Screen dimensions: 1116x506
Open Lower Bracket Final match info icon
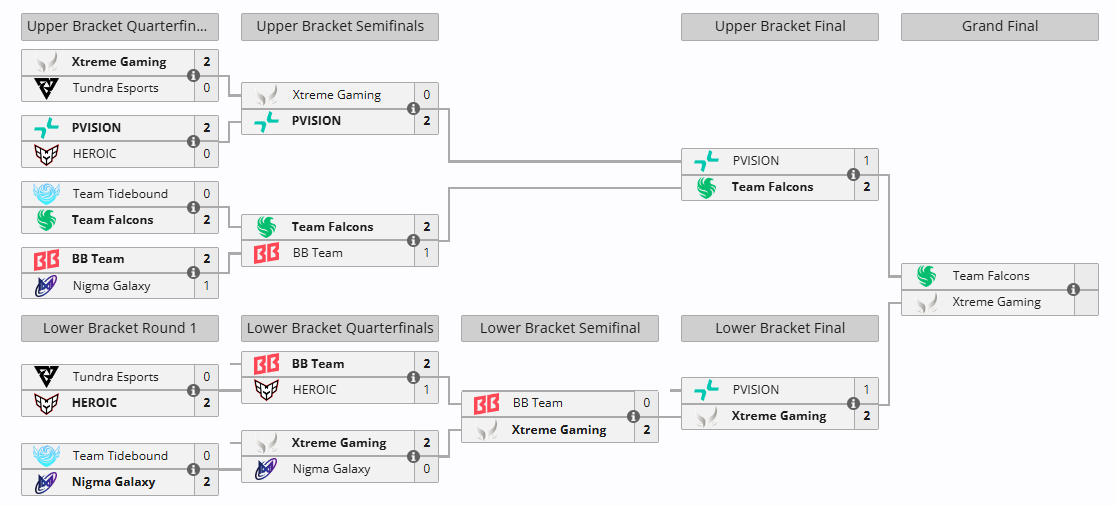point(853,403)
